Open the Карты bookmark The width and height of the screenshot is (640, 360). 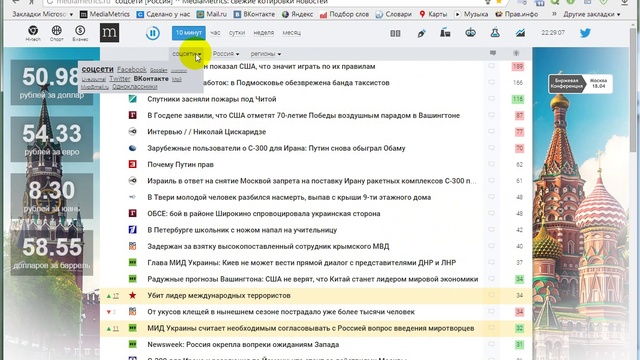(433, 14)
